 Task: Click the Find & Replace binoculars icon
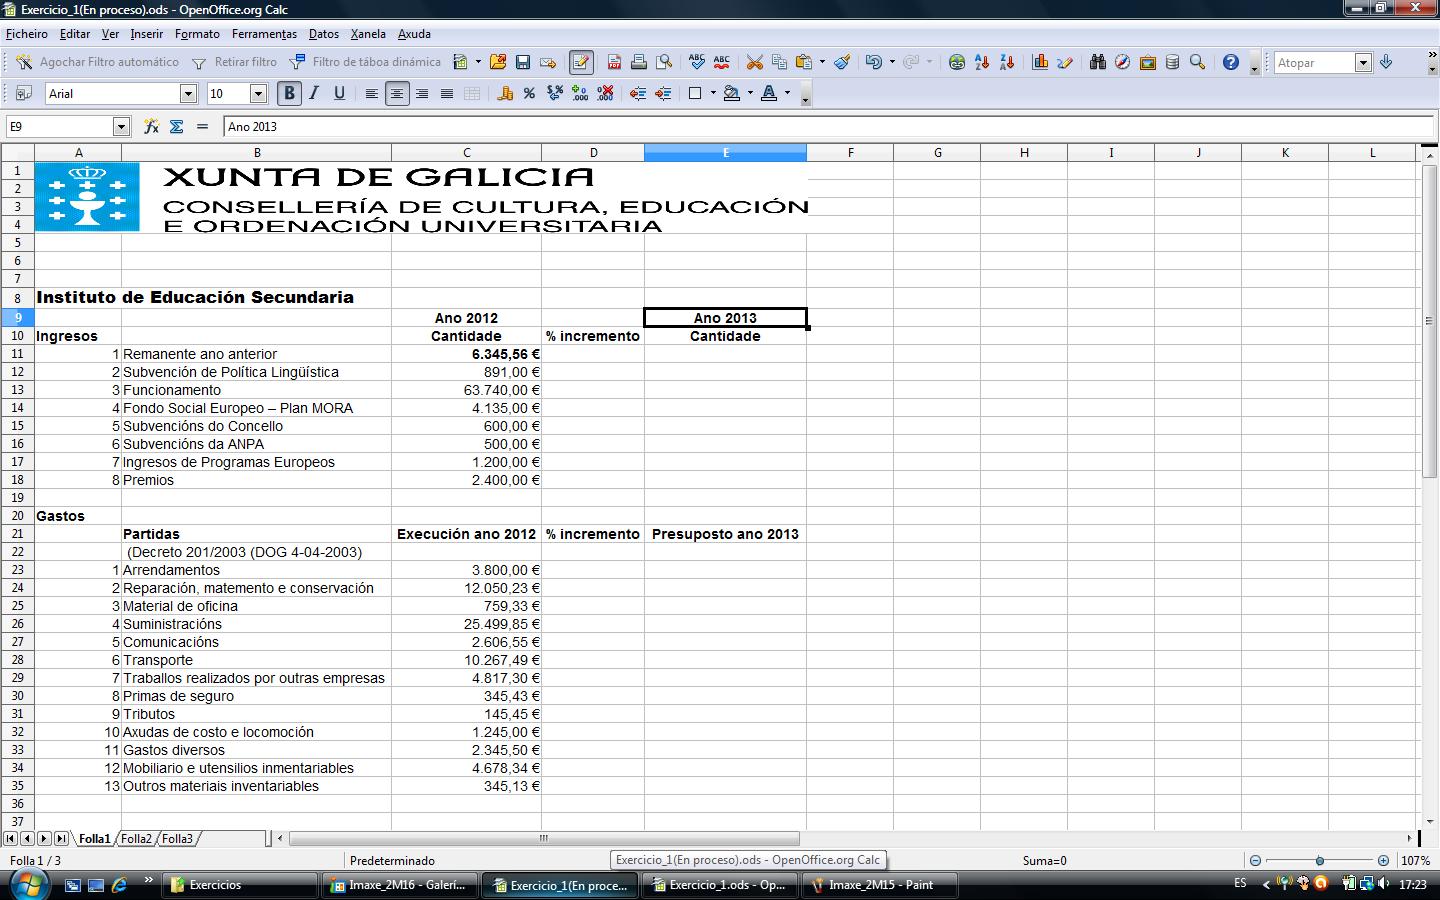pyautogui.click(x=1097, y=62)
